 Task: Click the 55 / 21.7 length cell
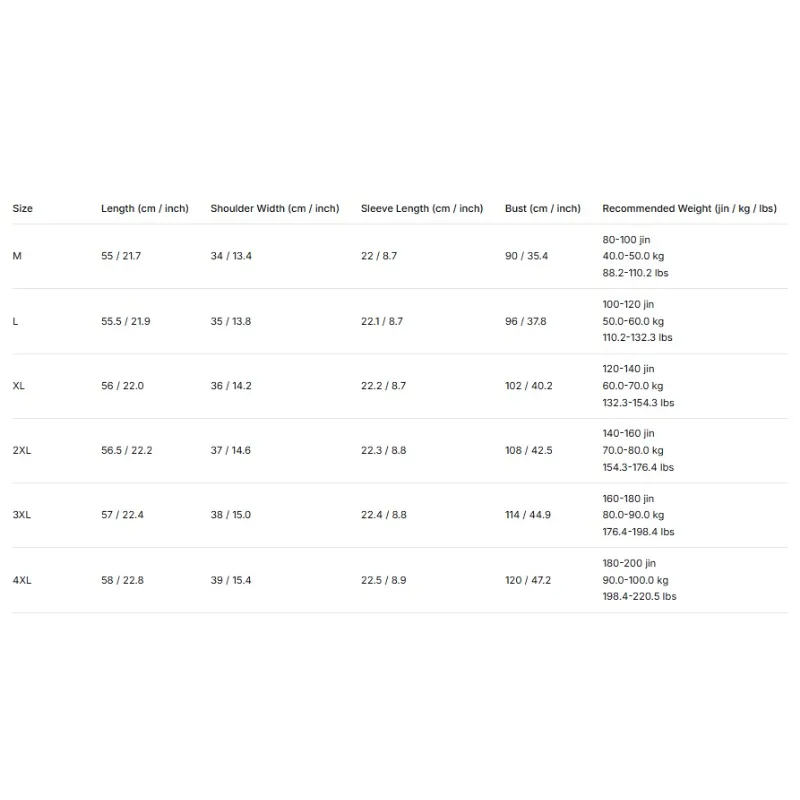click(x=121, y=256)
